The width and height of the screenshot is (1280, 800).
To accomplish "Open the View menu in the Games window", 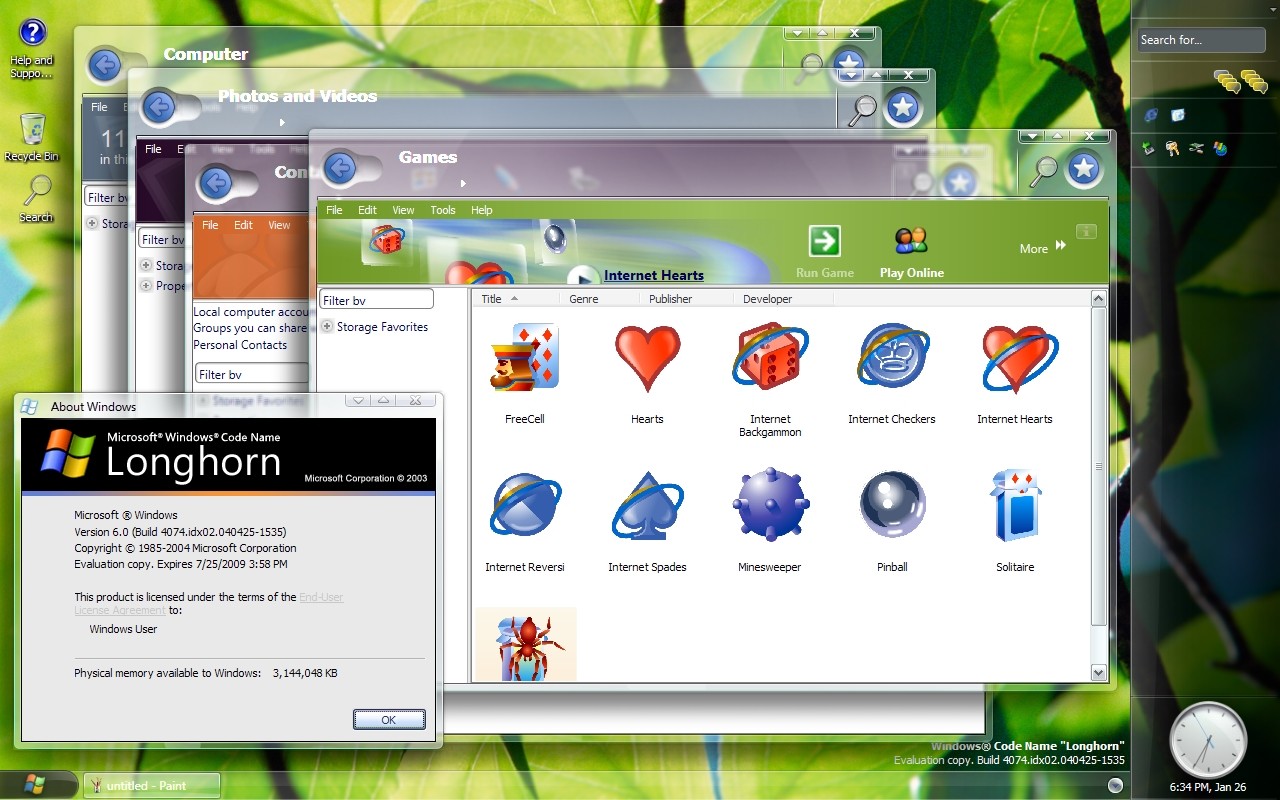I will tap(402, 210).
